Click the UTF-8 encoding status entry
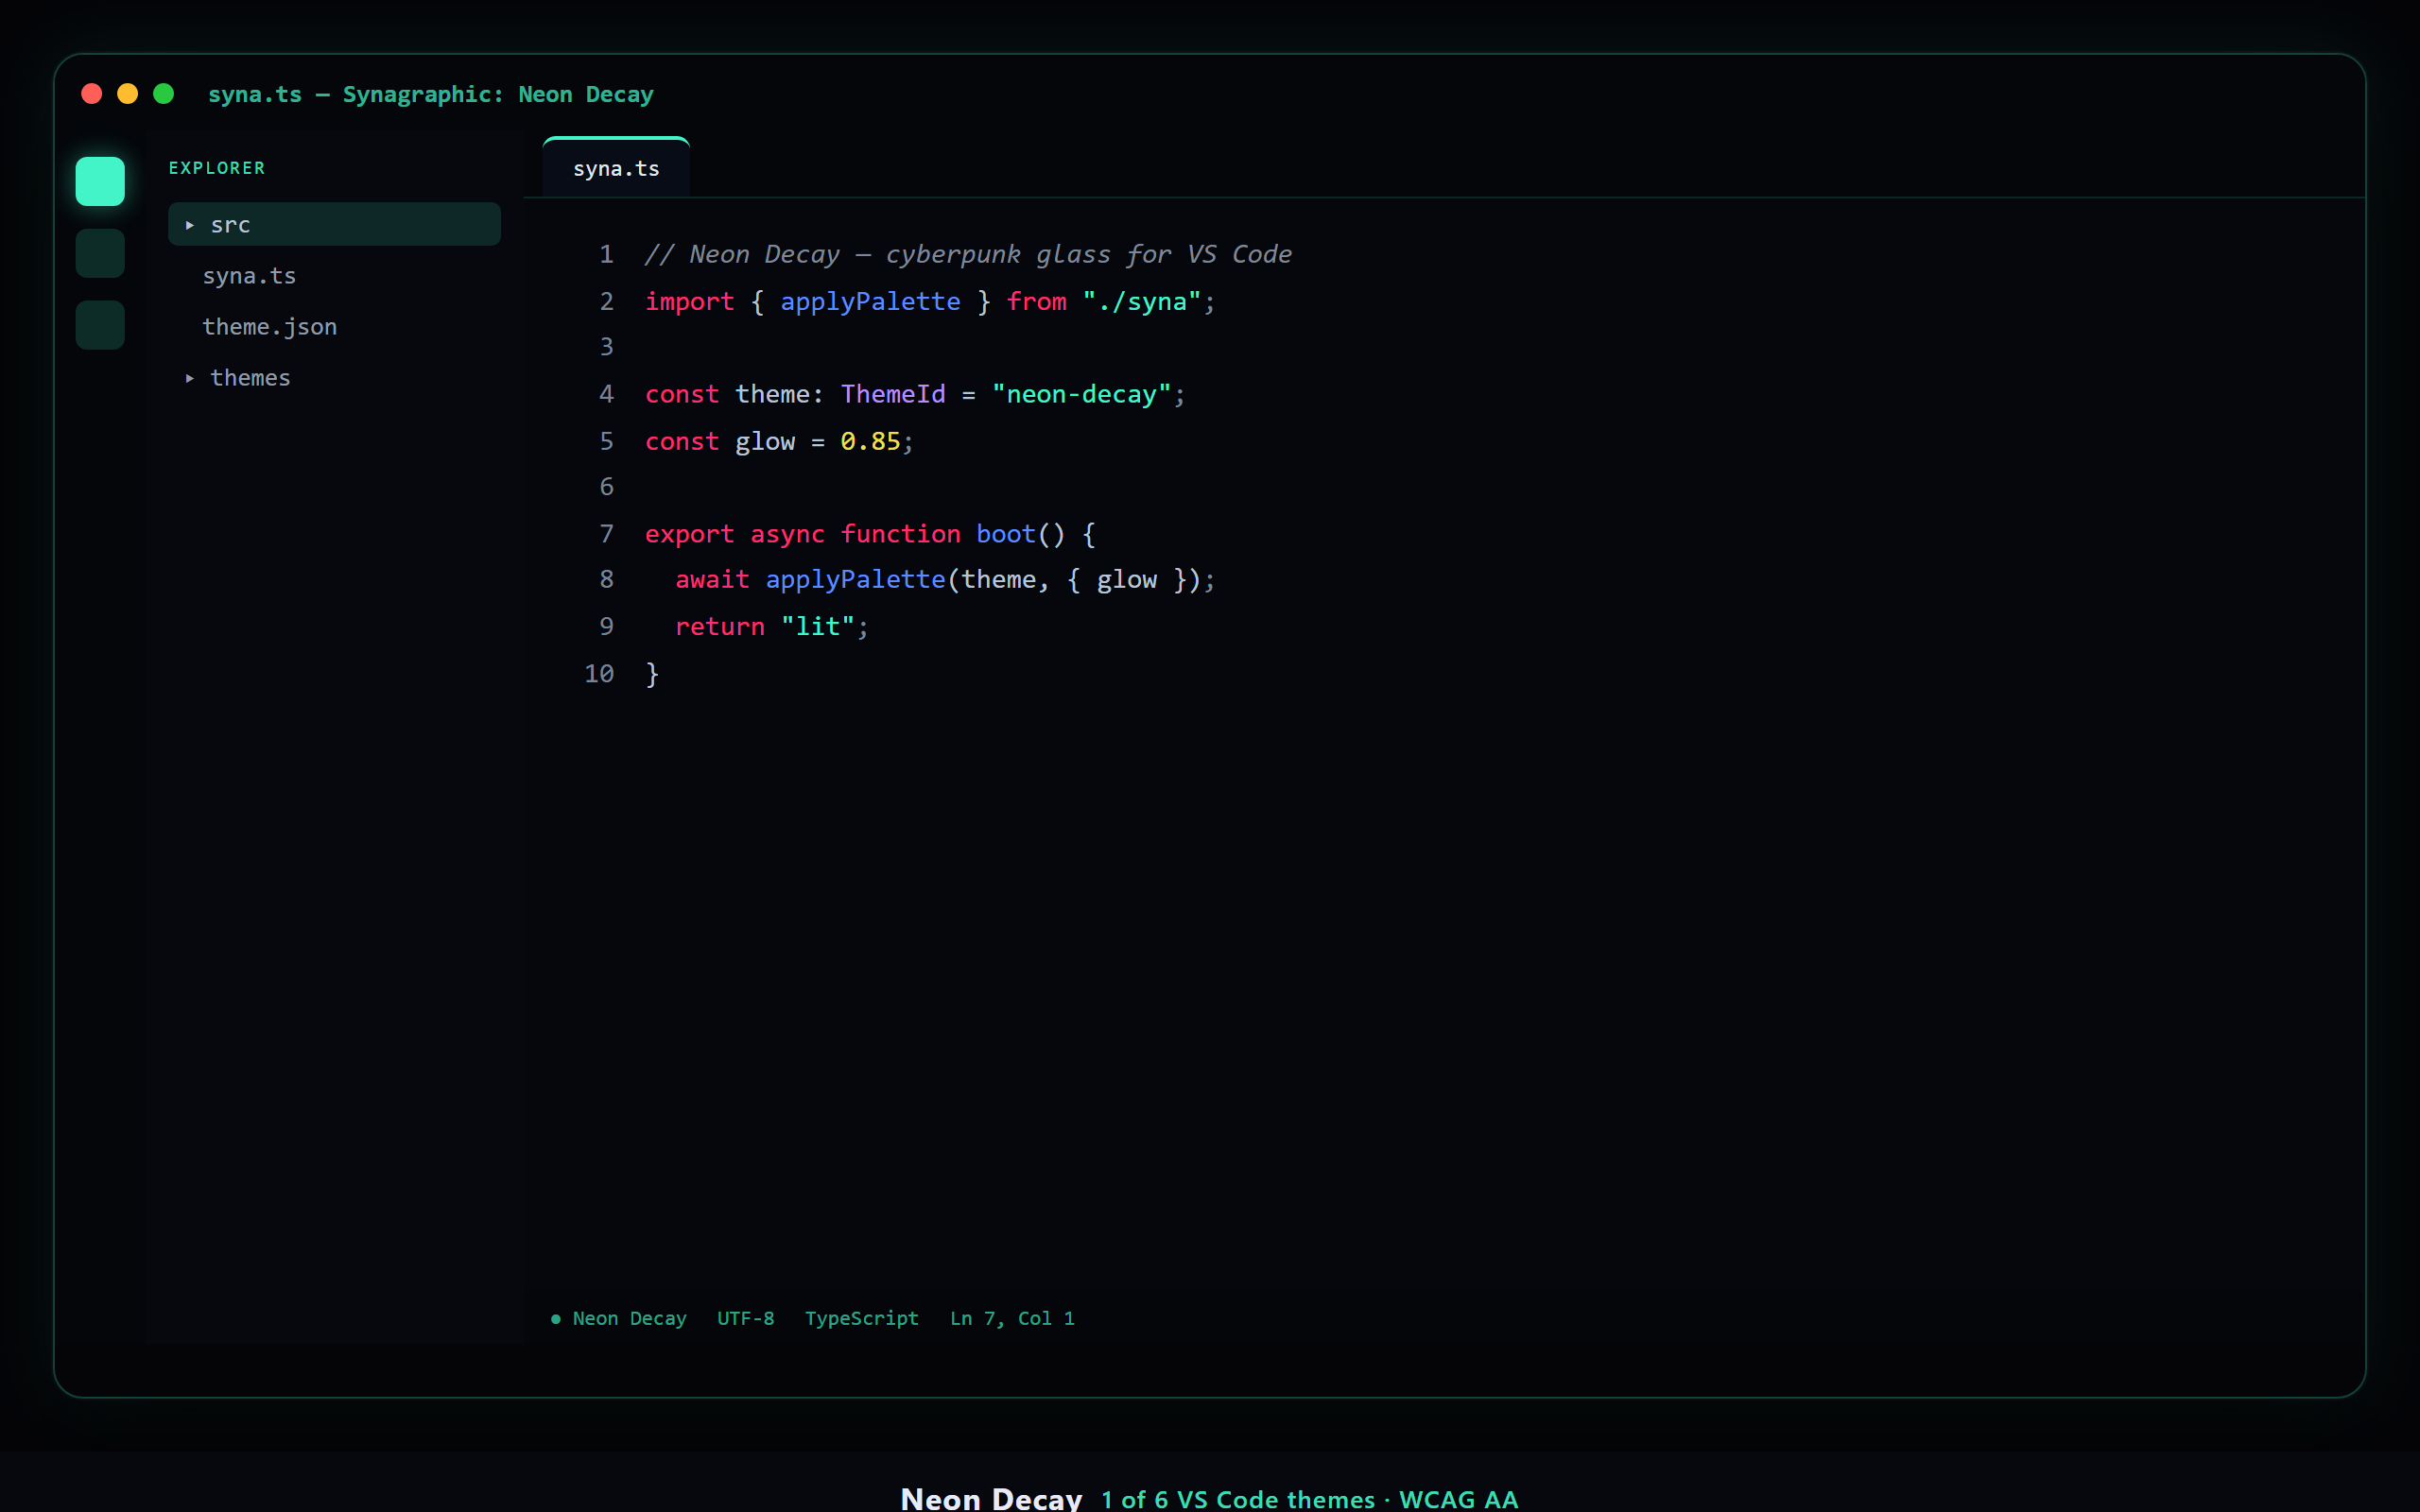The width and height of the screenshot is (2420, 1512). pos(745,1318)
